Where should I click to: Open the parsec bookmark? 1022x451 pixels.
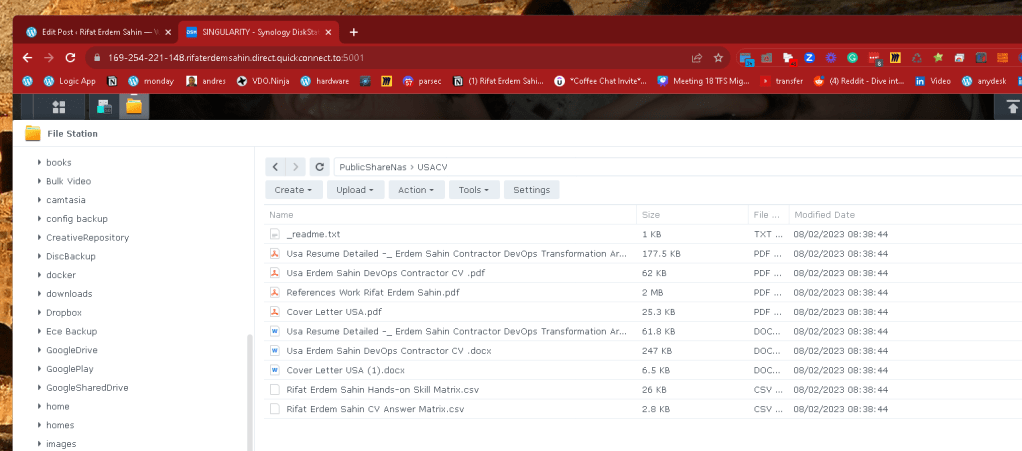pyautogui.click(x=422, y=81)
